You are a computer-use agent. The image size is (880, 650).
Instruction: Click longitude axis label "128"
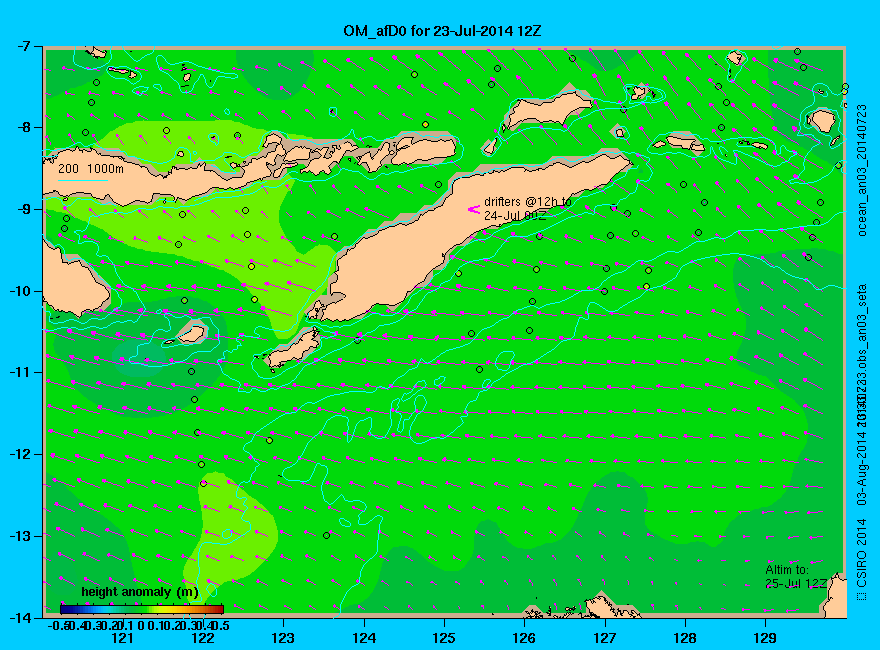[x=685, y=638]
